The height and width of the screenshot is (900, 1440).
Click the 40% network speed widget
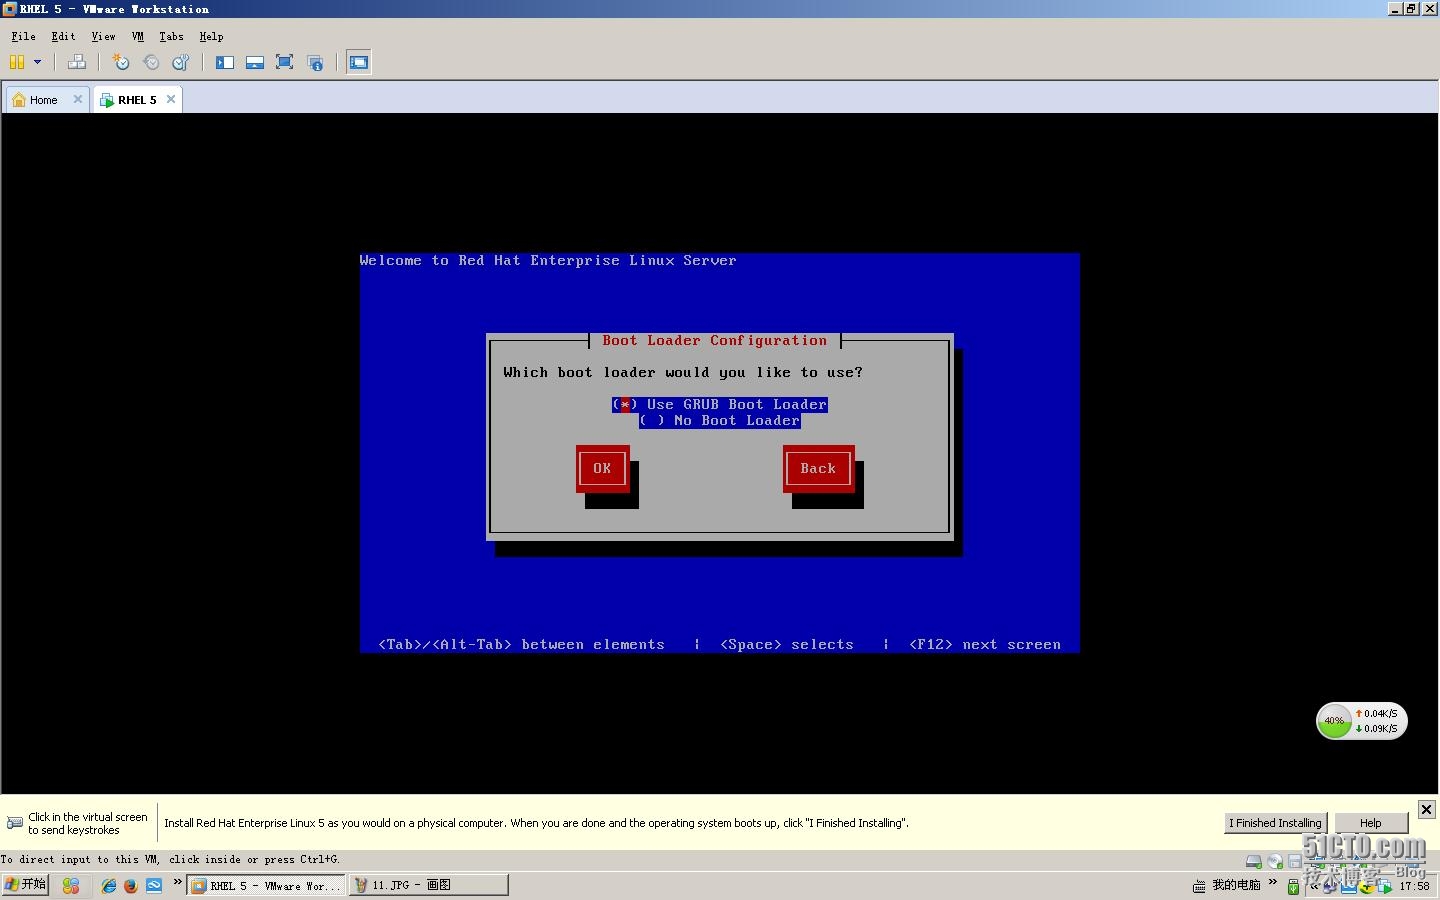[x=1361, y=721]
